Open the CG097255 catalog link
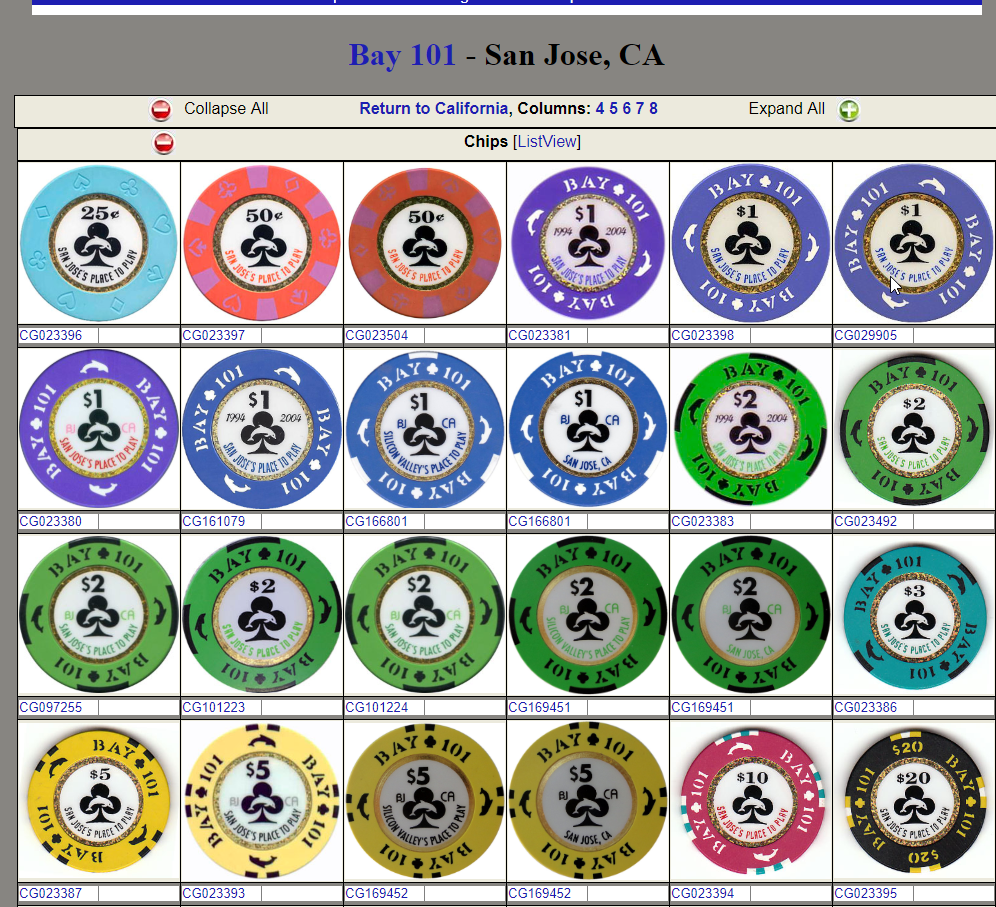Screen dimensions: 996x907 [50, 708]
